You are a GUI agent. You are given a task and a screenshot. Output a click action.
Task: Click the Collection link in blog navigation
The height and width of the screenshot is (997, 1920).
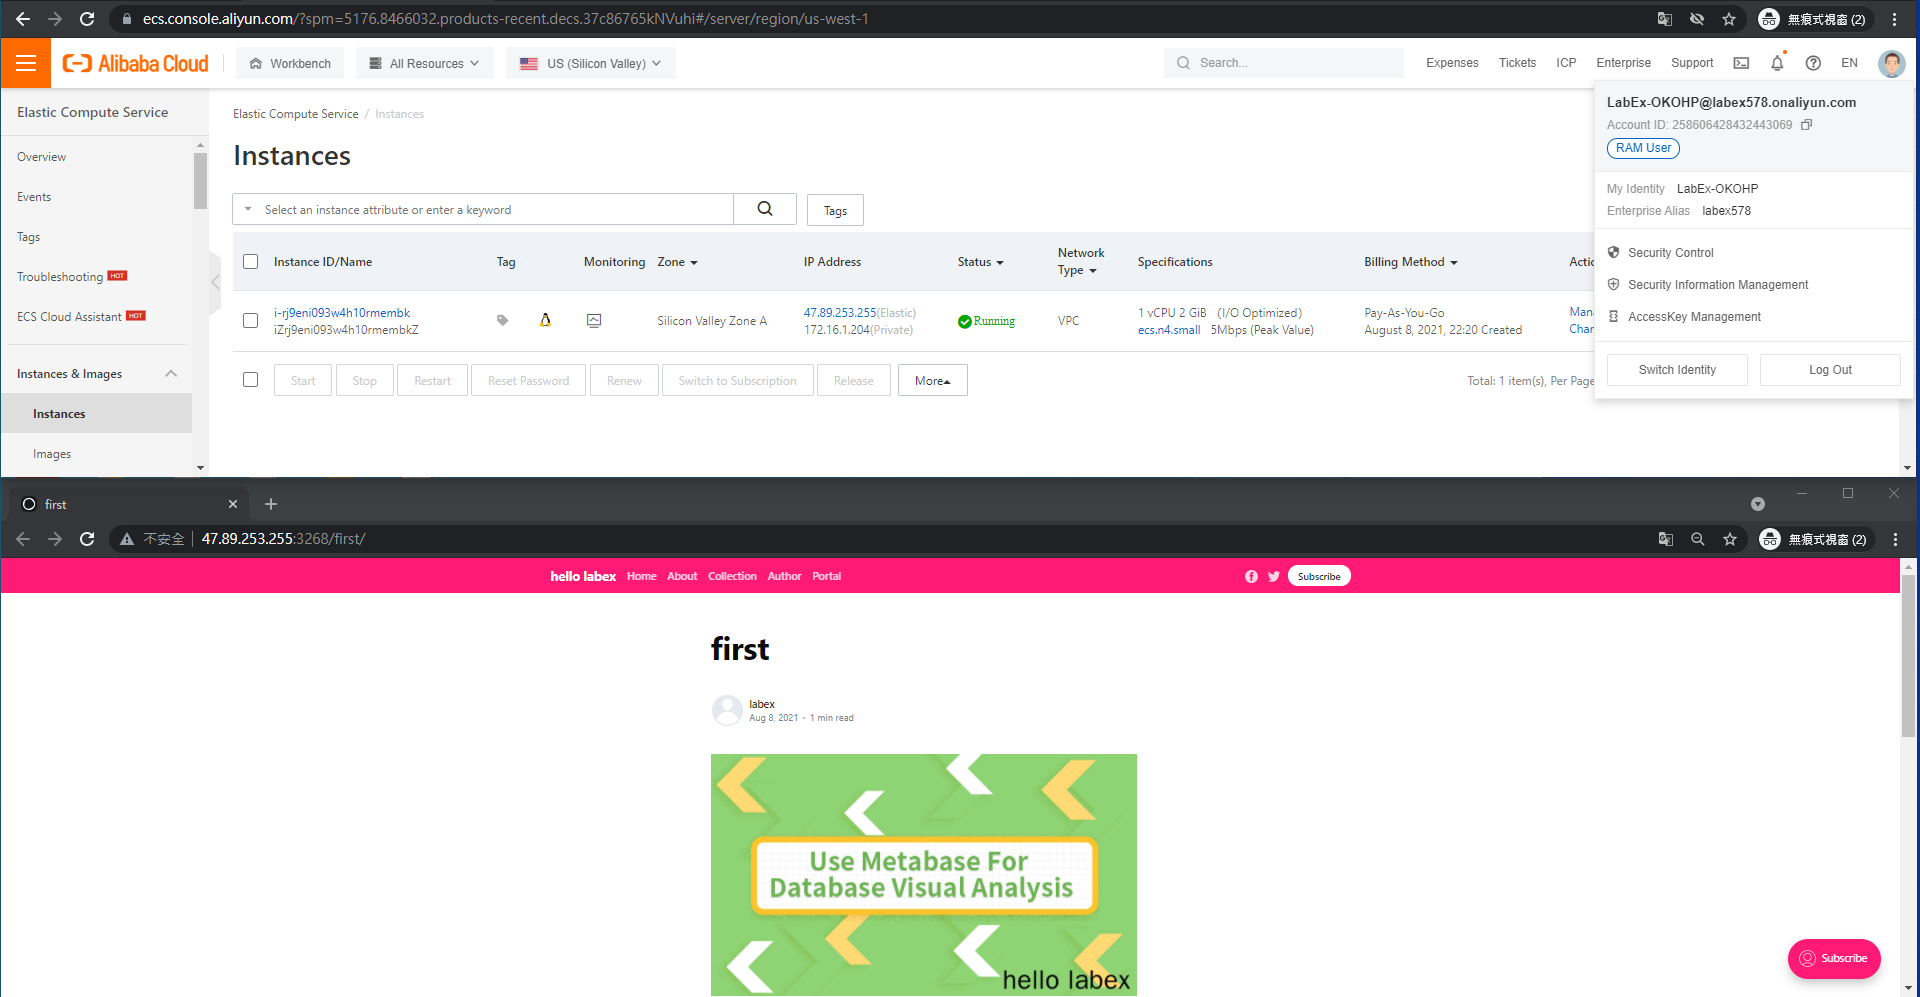[x=732, y=576]
